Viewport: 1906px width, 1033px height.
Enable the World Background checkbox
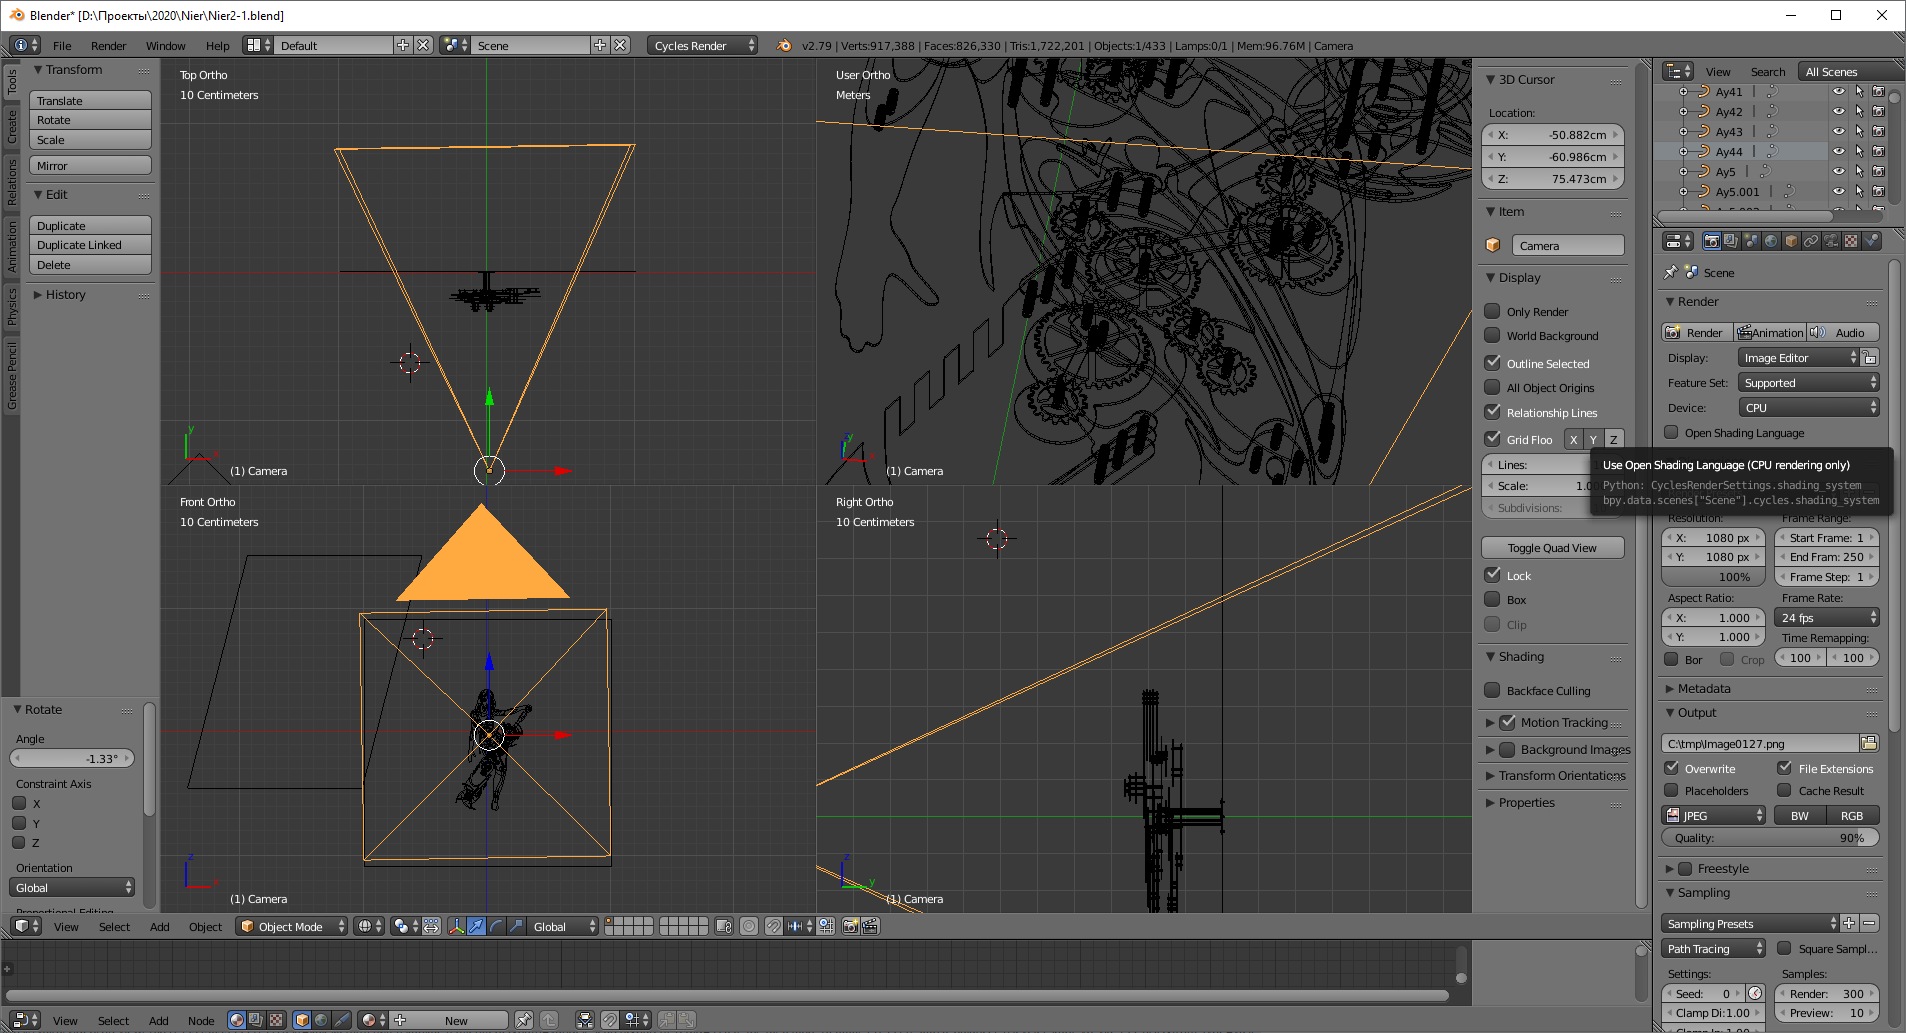click(x=1492, y=335)
